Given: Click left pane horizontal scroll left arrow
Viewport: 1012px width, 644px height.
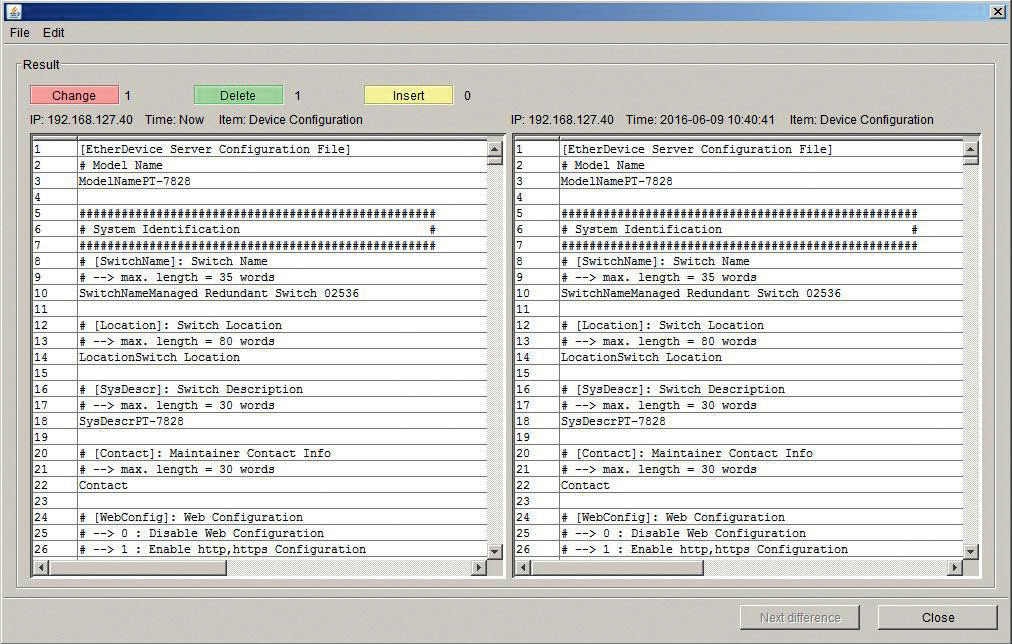Looking at the screenshot, I should [40, 568].
